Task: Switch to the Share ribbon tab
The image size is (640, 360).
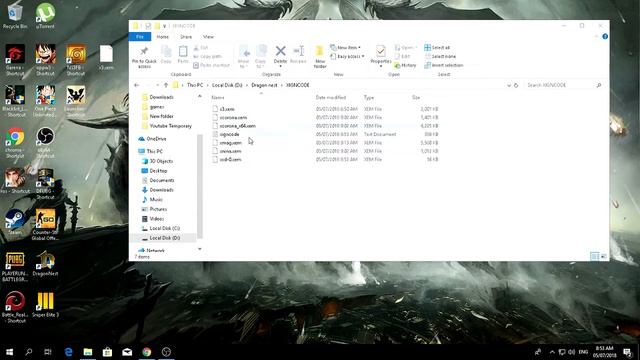Action: click(186, 37)
